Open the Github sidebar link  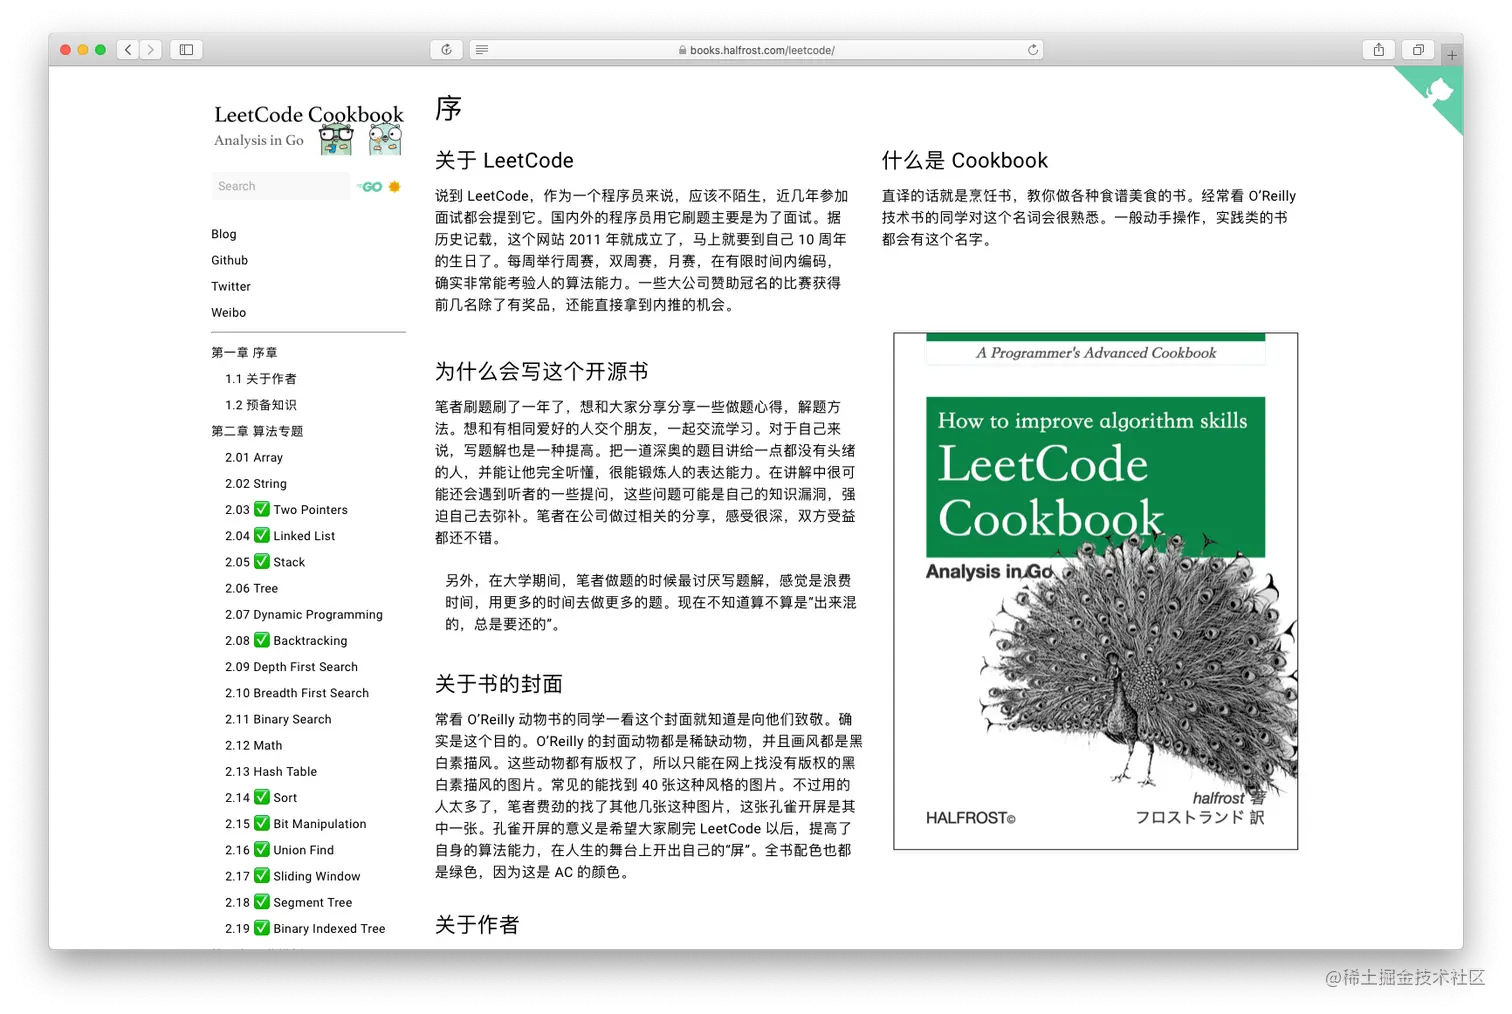pyautogui.click(x=230, y=260)
